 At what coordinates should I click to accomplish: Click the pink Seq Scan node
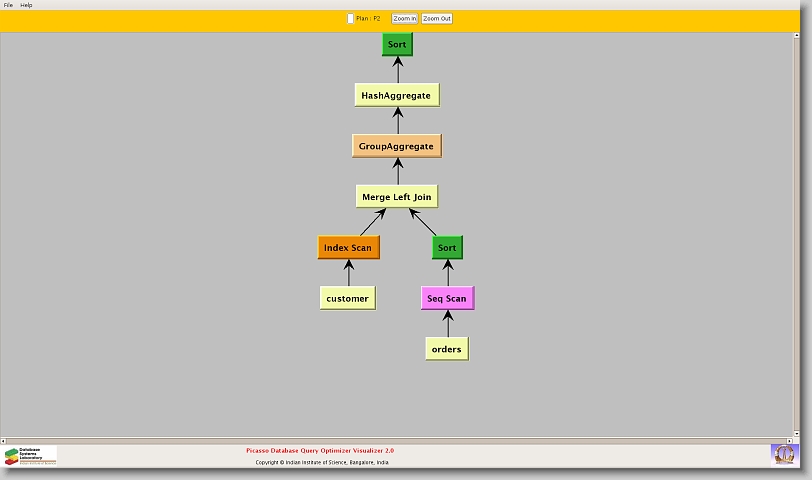click(447, 298)
